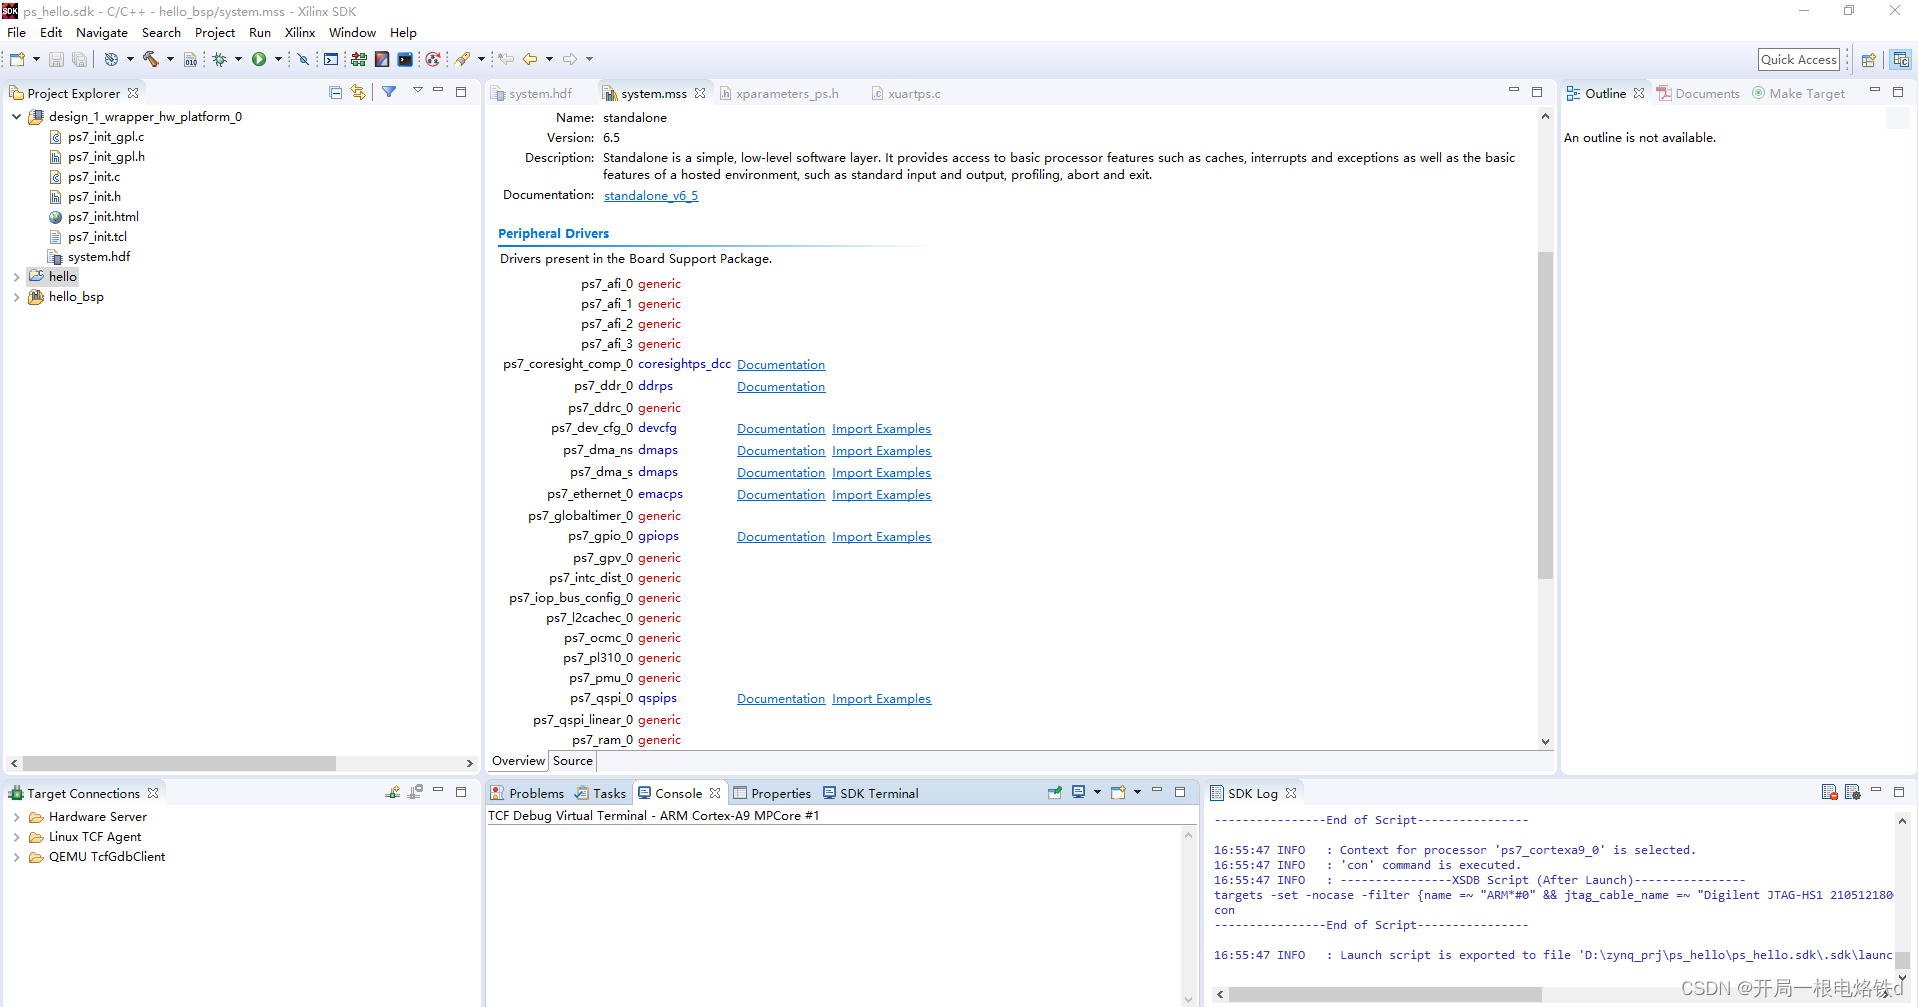Screen dimensions: 1918x1007
Task: Open the SDK Terminal tab
Action: coord(870,793)
